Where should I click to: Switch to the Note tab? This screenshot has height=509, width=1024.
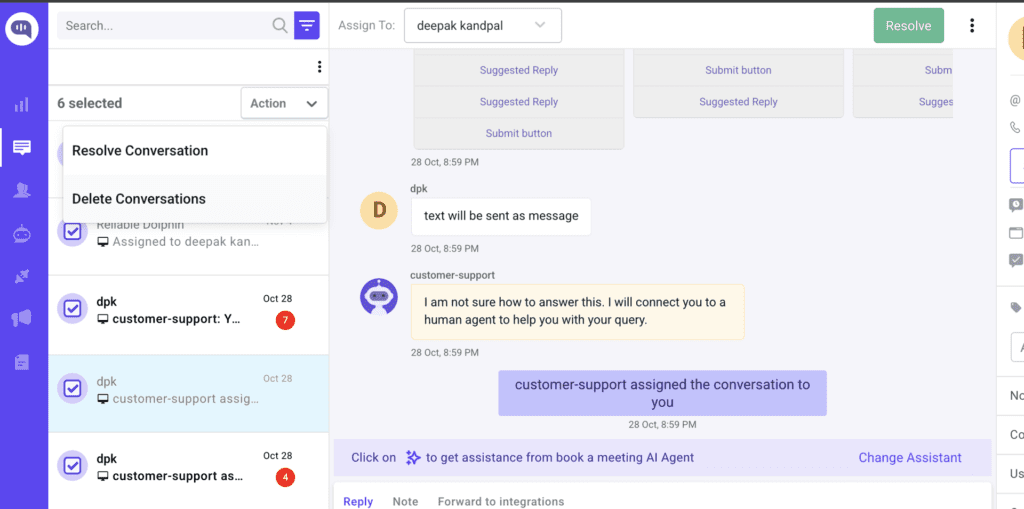[x=405, y=501]
